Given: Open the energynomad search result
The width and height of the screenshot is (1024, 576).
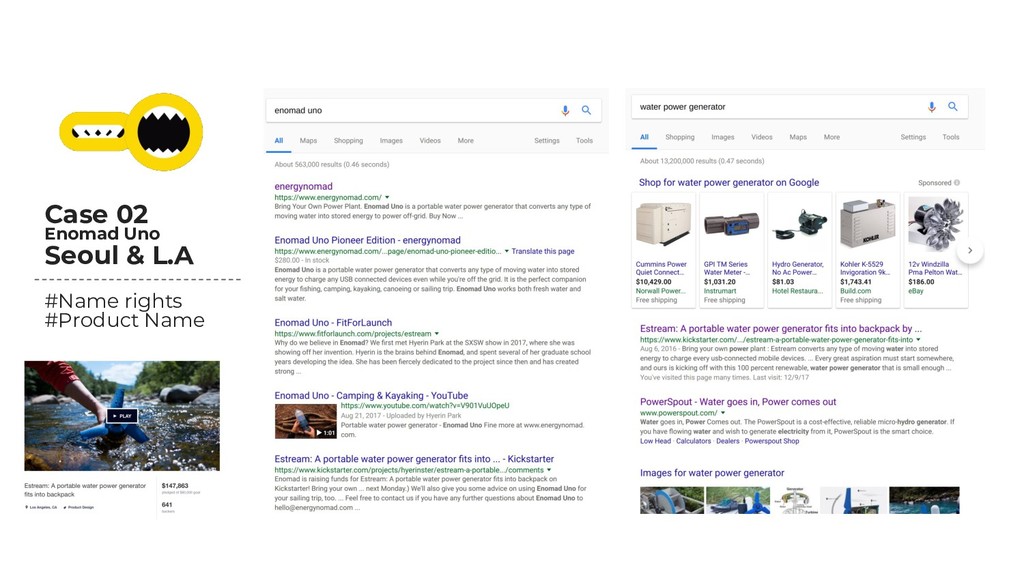Looking at the screenshot, I should tap(303, 187).
